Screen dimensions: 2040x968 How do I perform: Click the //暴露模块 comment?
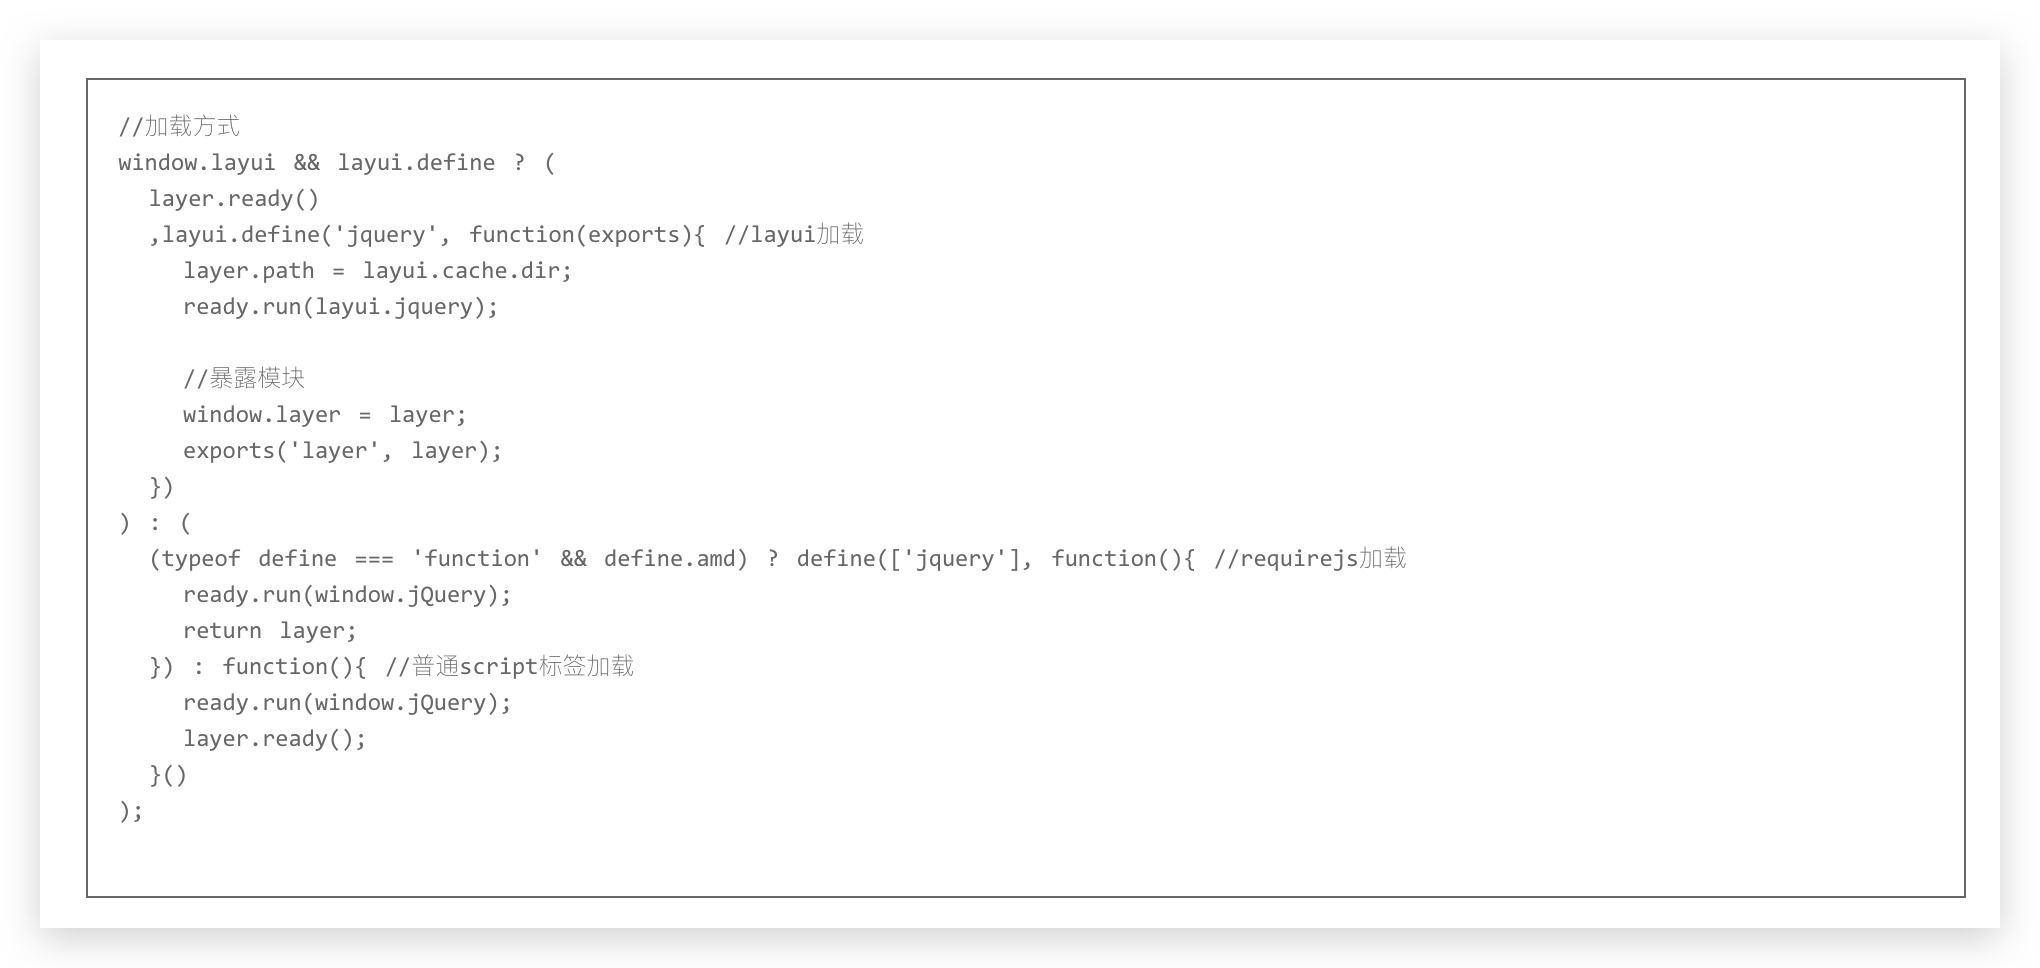244,379
